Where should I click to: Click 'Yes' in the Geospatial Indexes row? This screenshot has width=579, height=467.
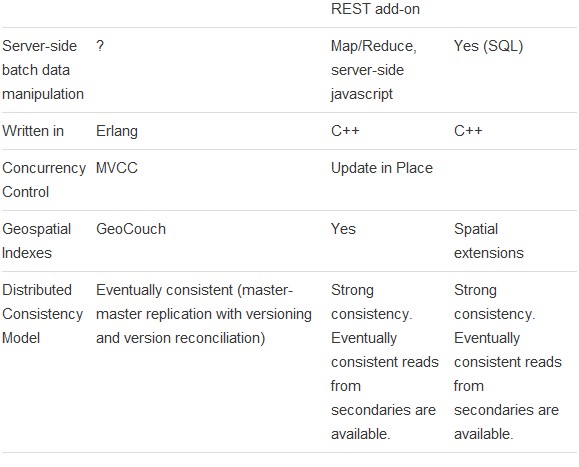pos(343,229)
